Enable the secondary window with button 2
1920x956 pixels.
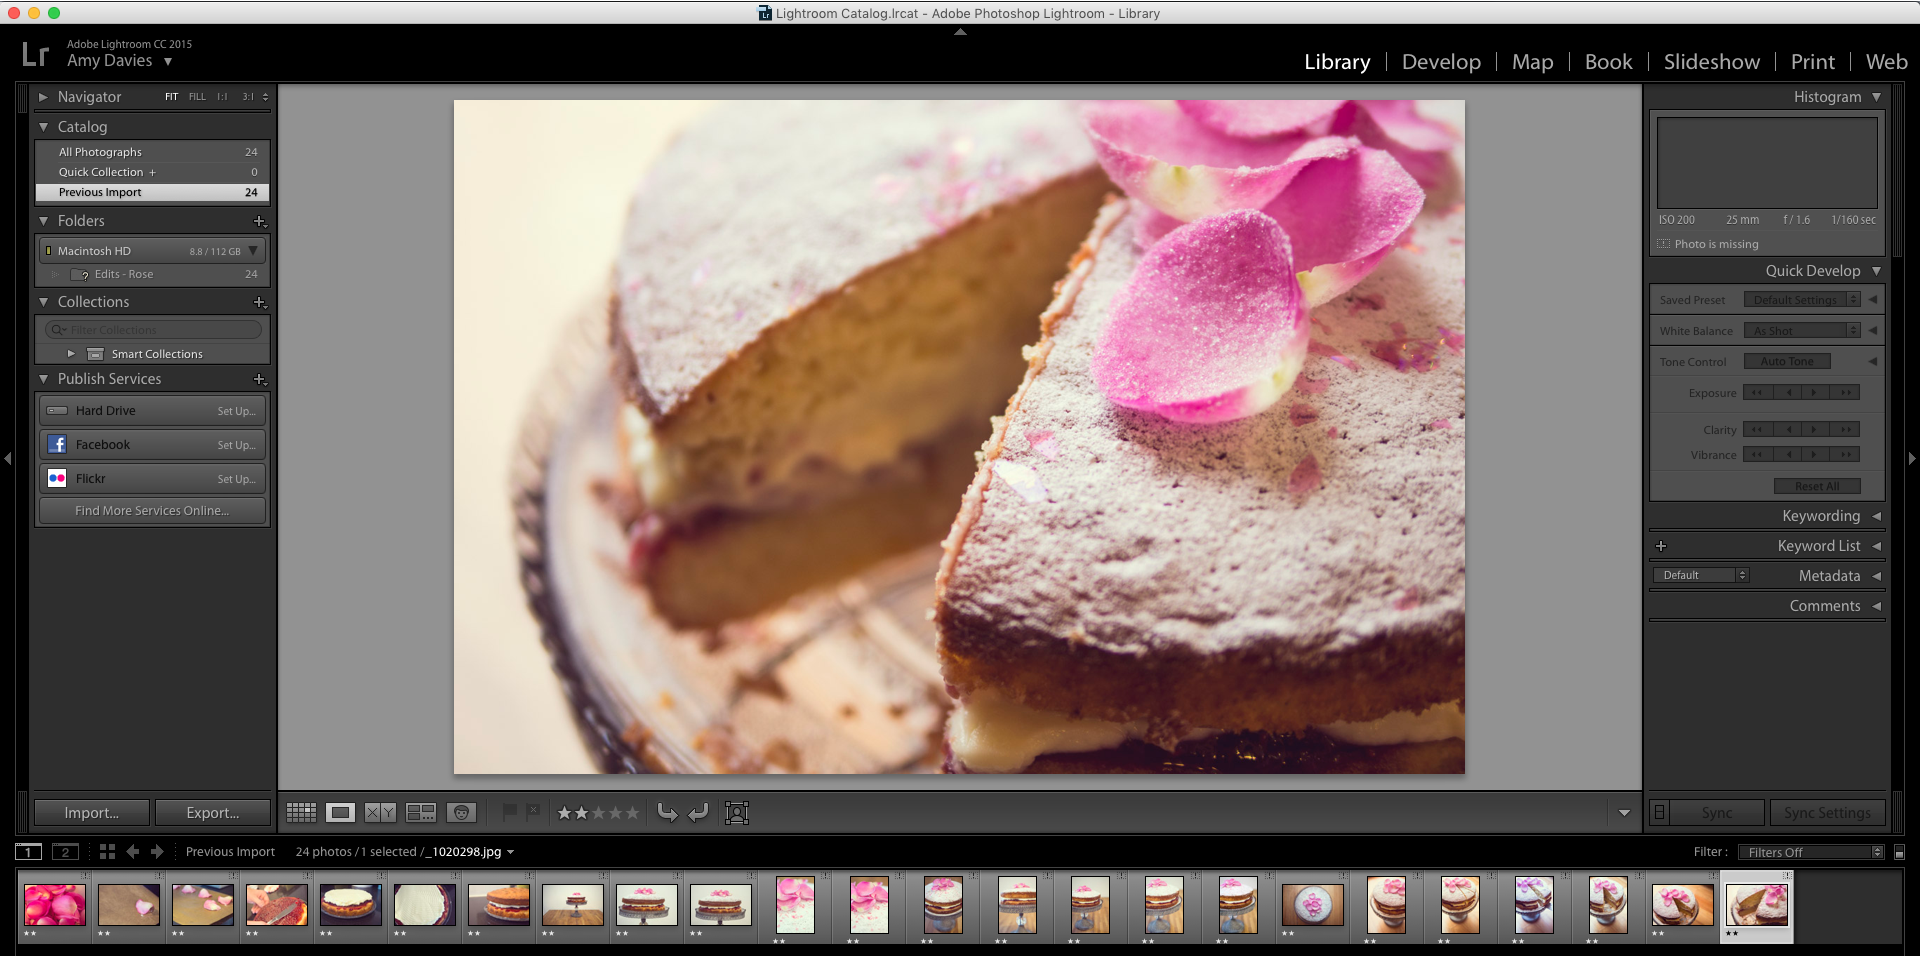[64, 852]
